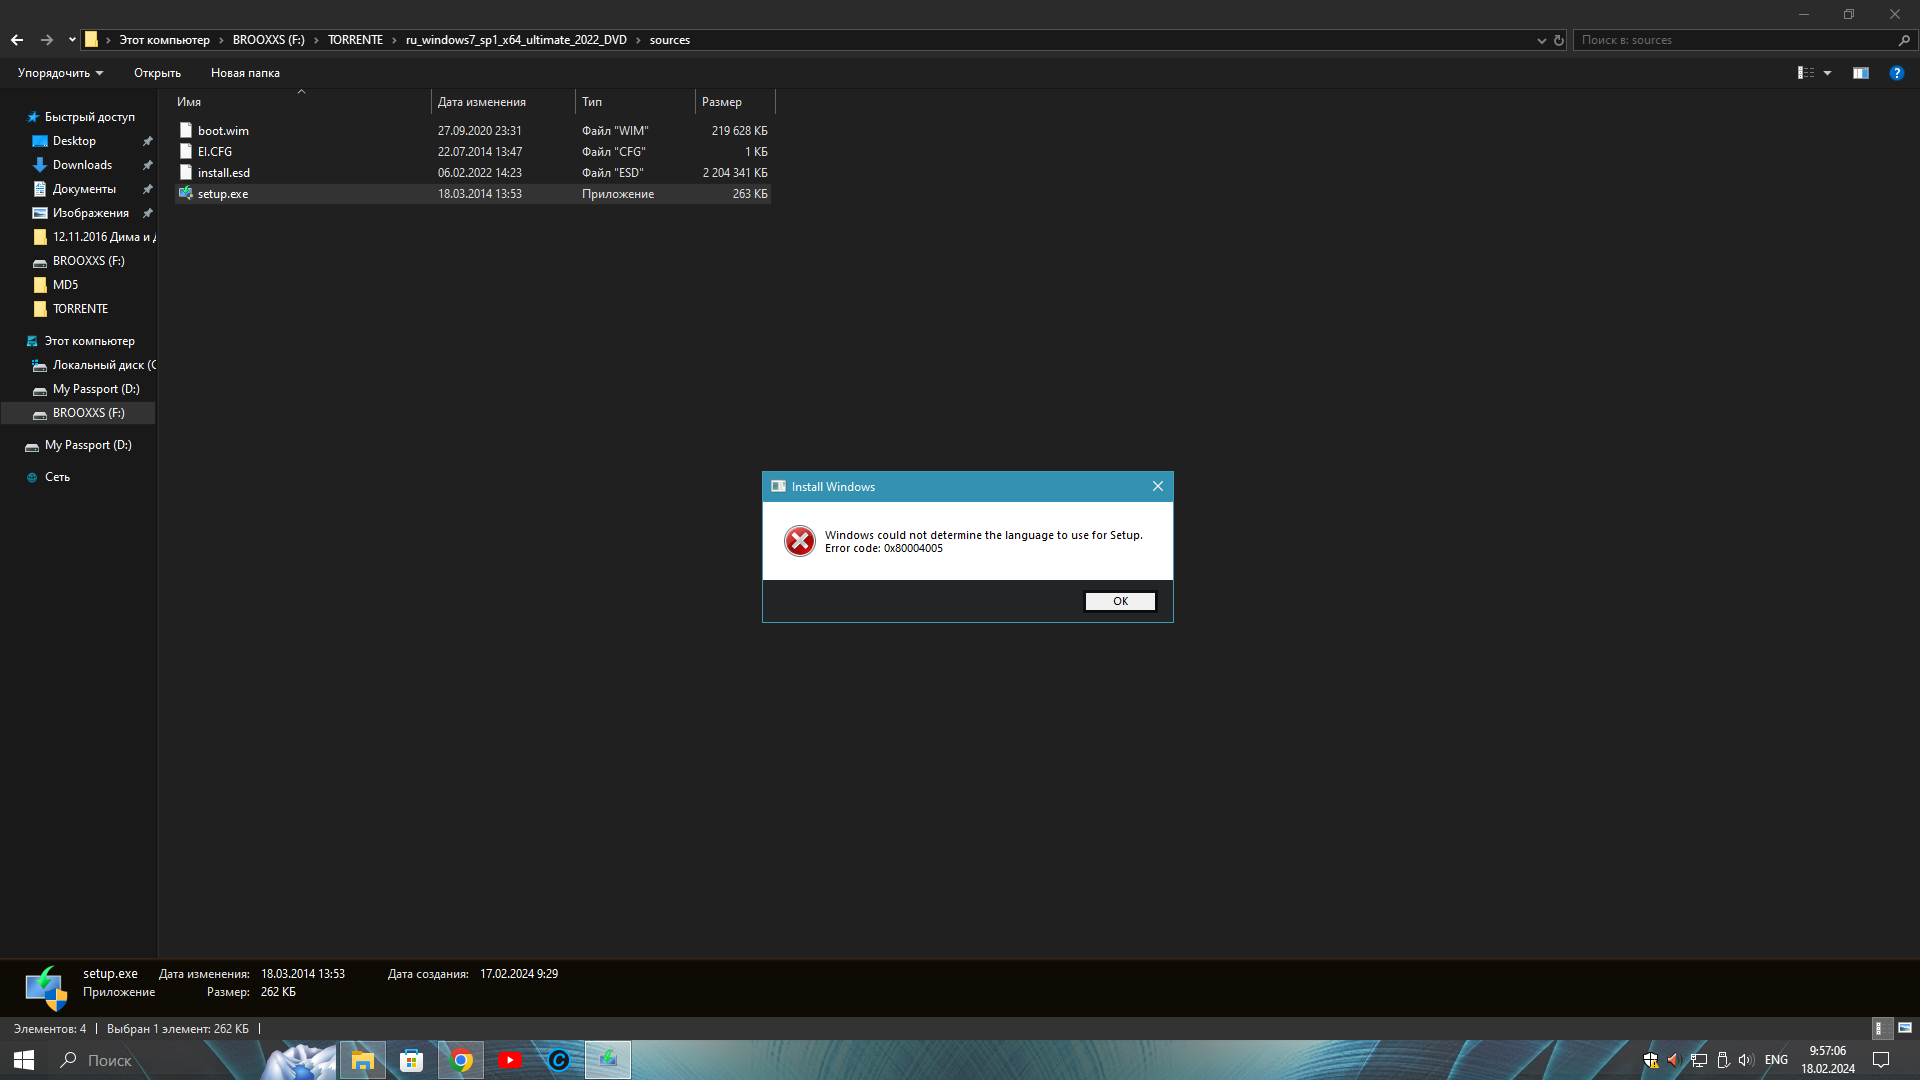Click the search field for sources

(1735, 40)
